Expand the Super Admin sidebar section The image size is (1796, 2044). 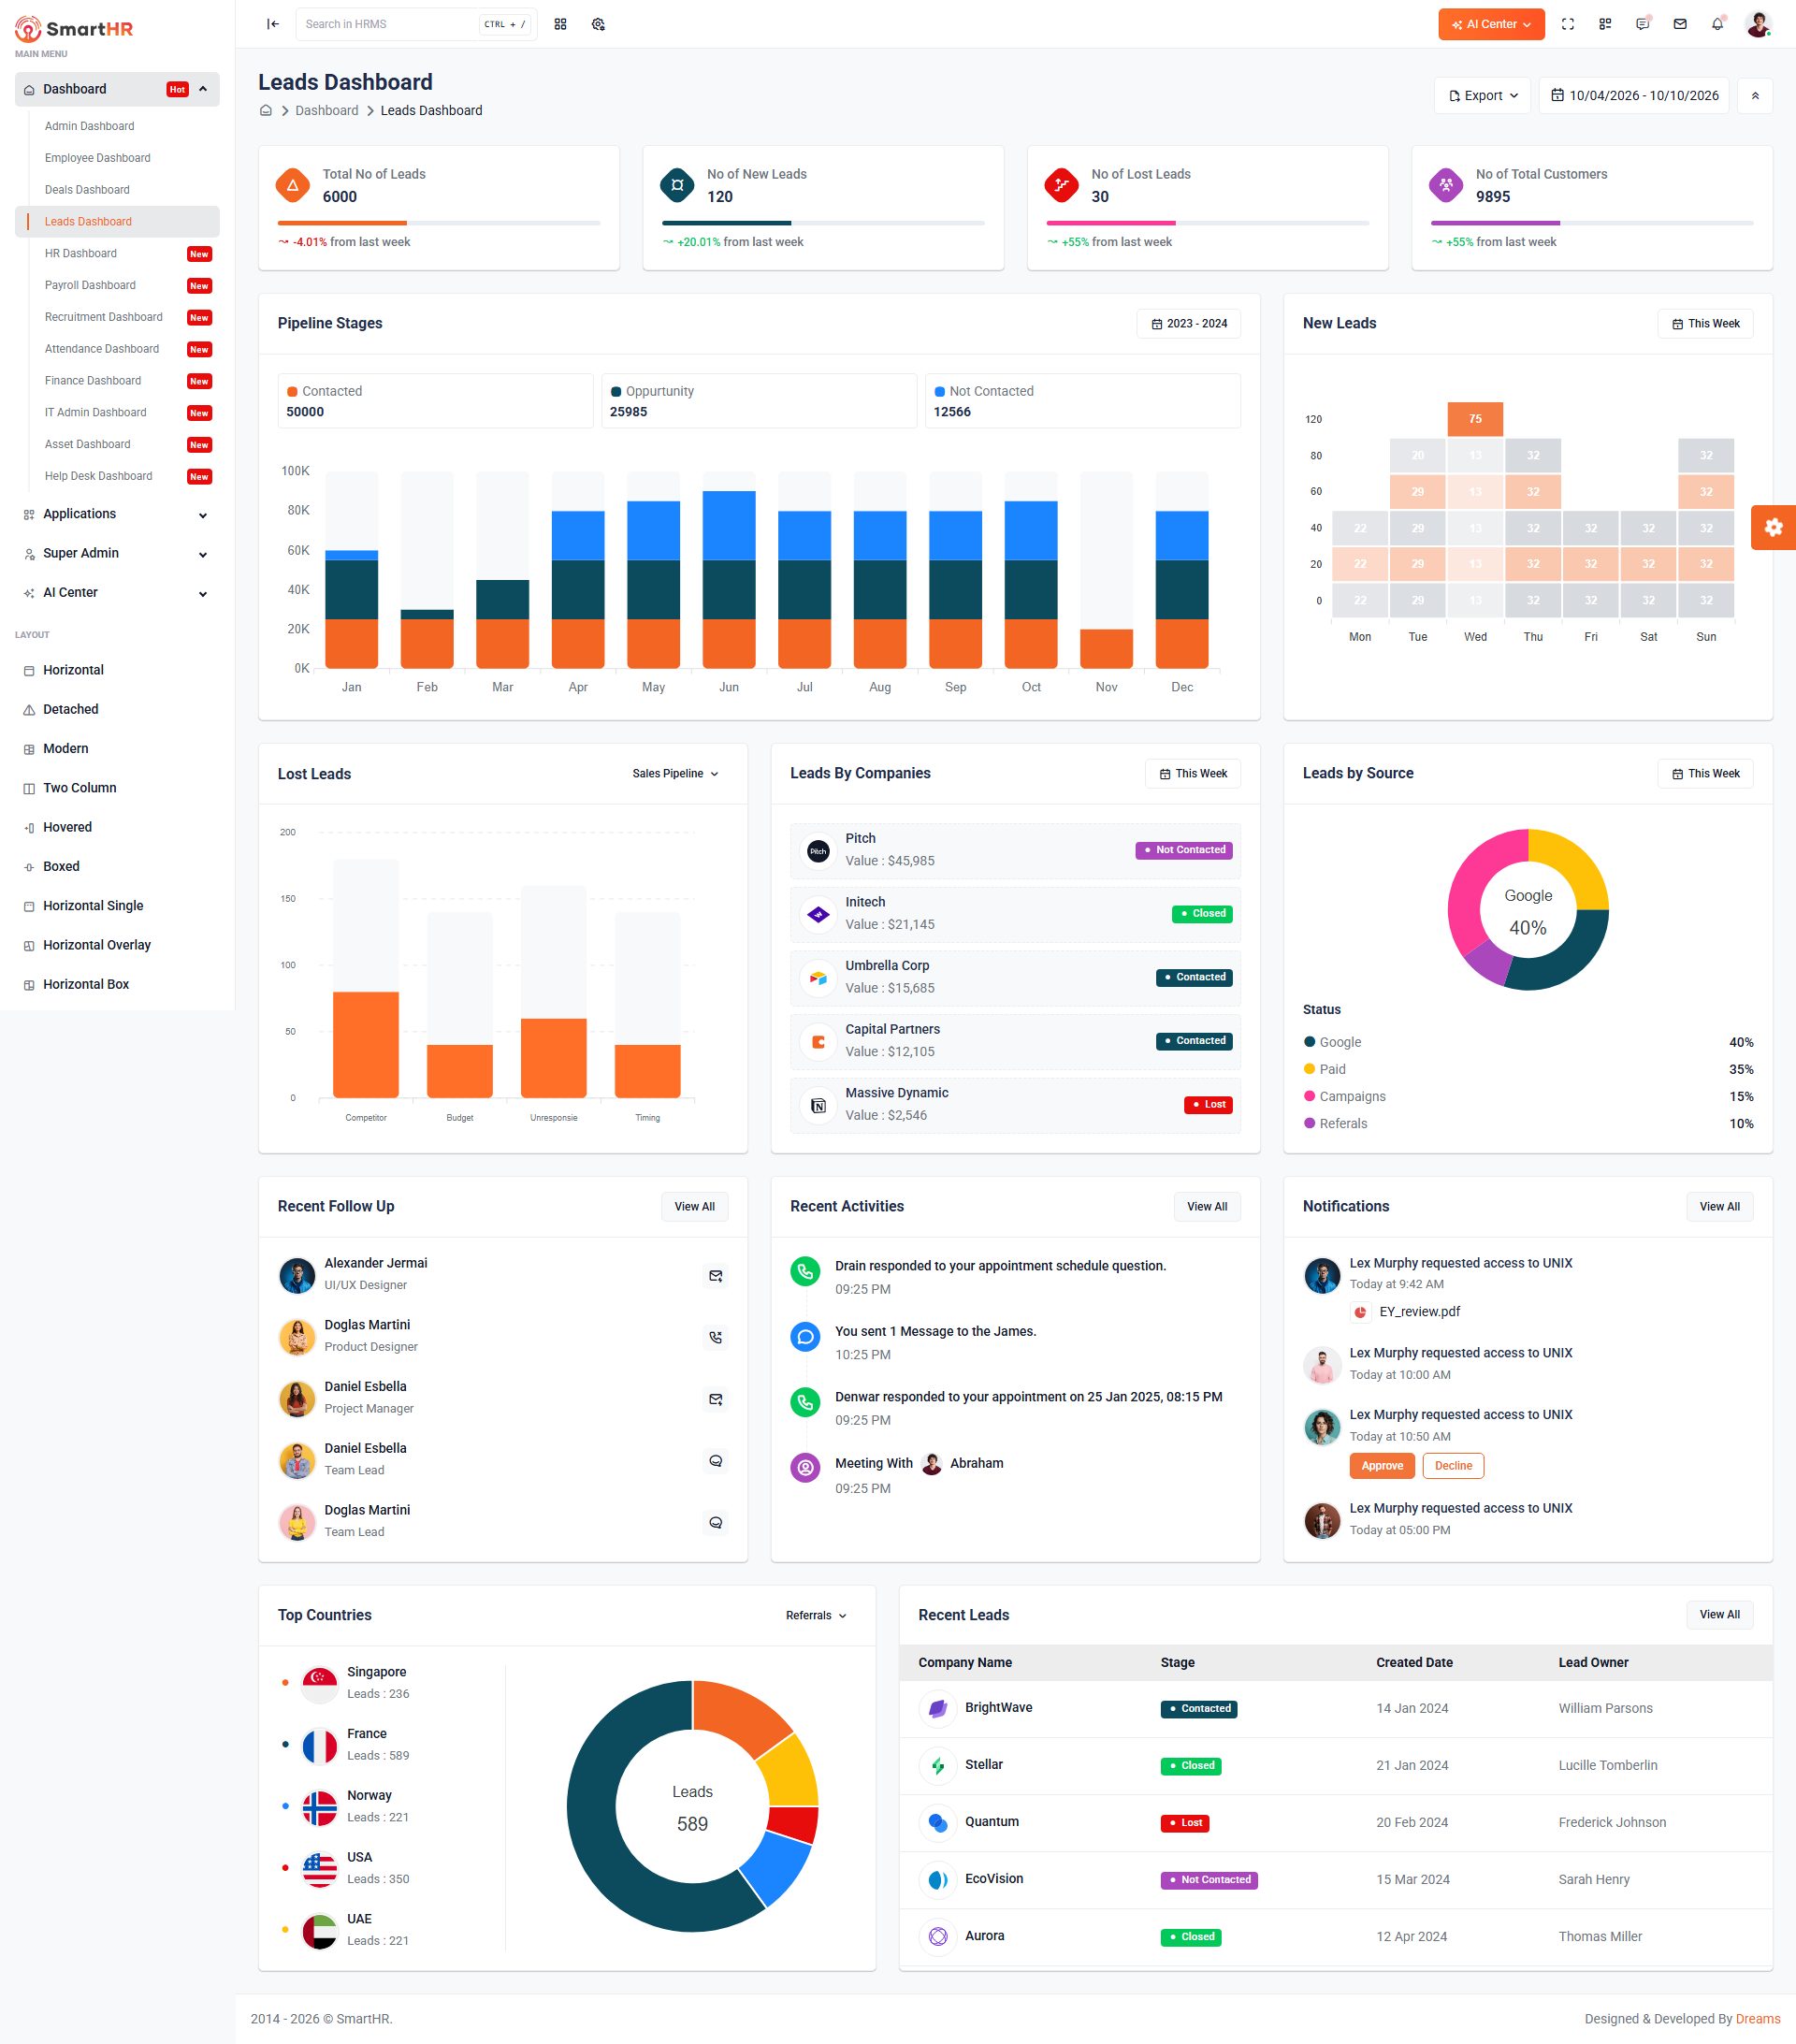pyautogui.click(x=117, y=553)
